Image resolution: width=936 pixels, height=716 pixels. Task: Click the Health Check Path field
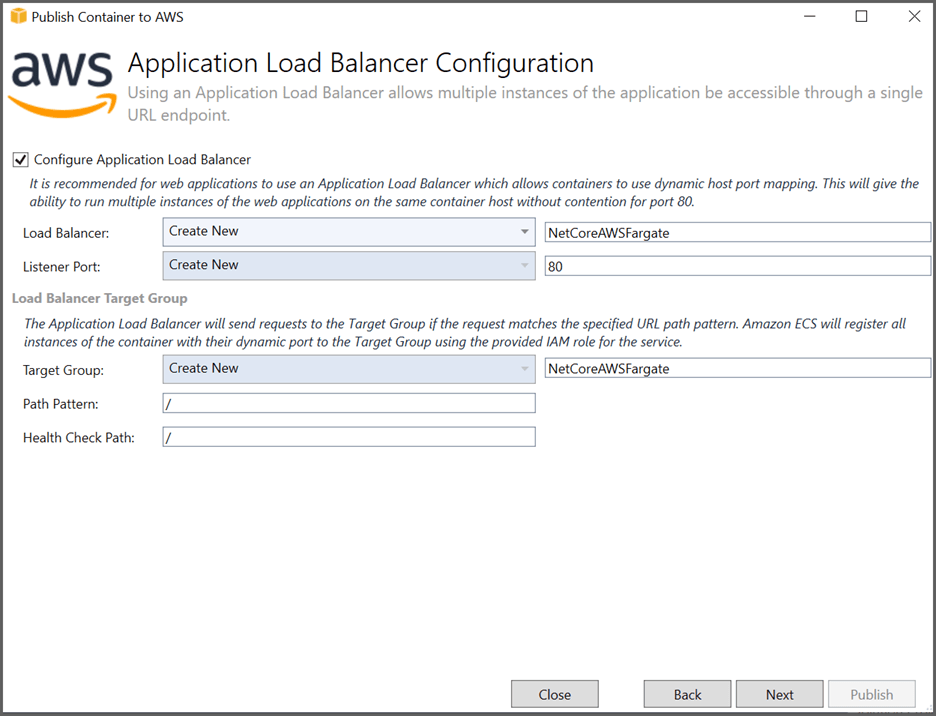(348, 436)
